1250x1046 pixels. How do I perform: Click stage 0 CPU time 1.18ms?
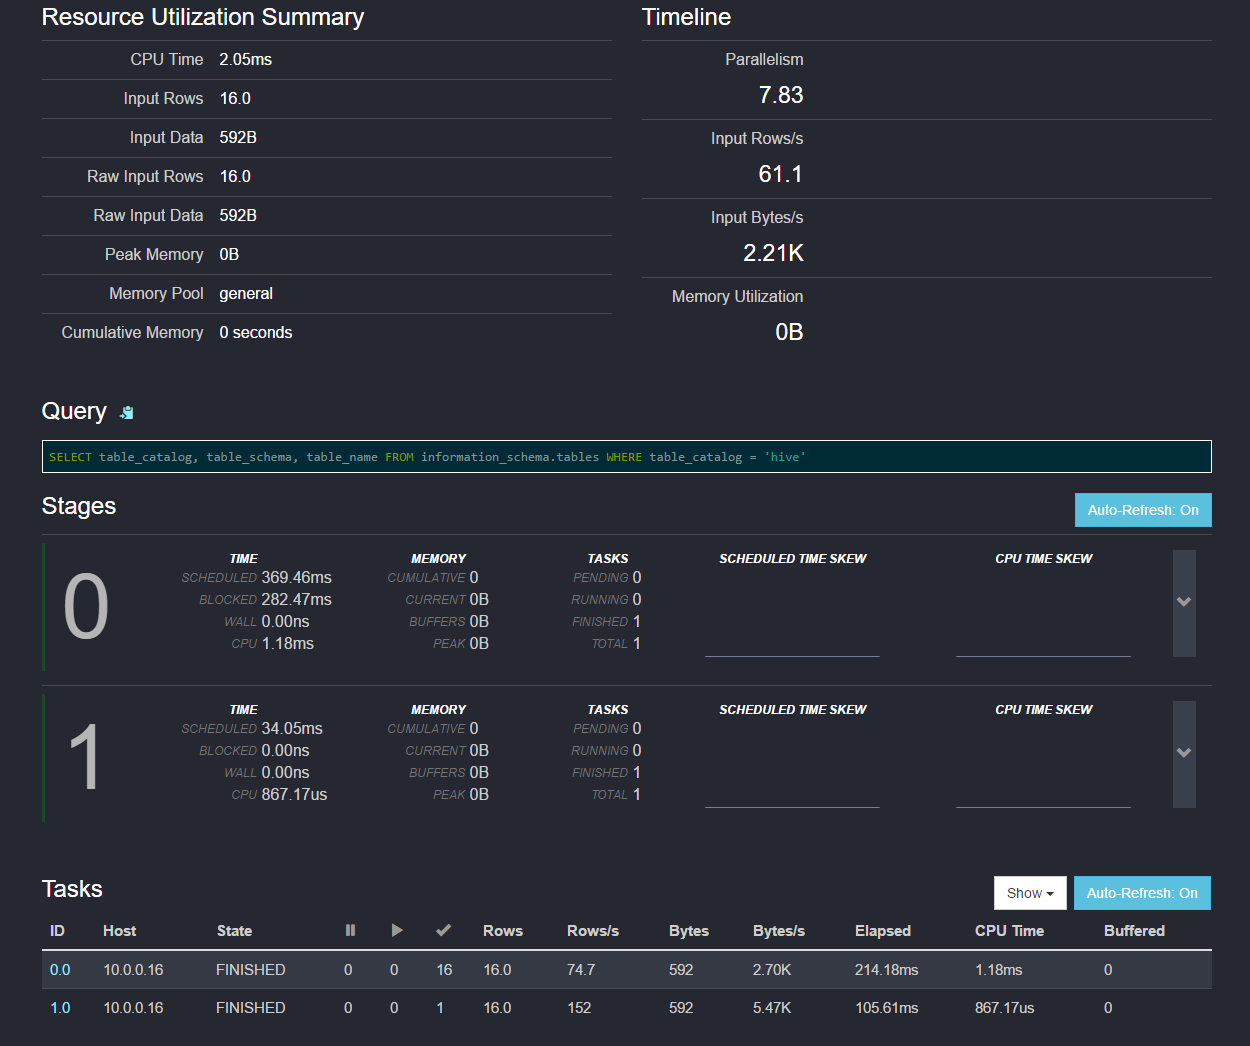288,644
